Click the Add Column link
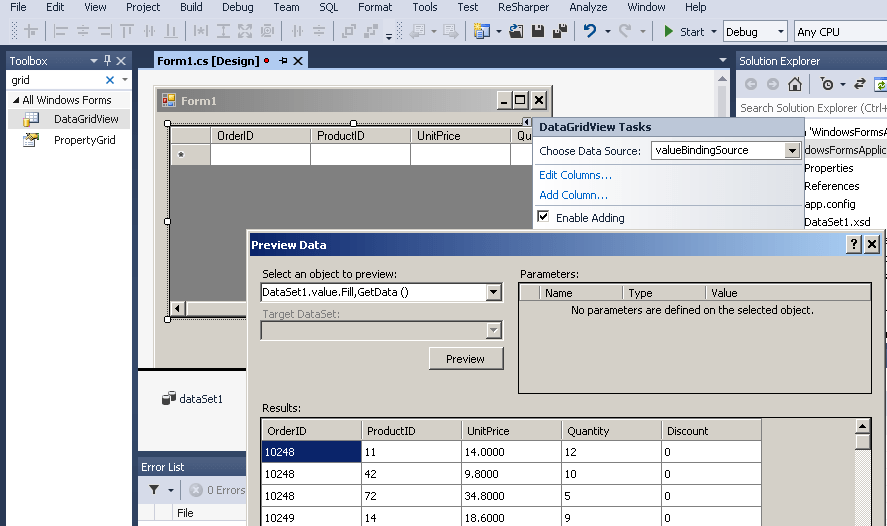Screen dimensions: 887x526 coord(574,195)
